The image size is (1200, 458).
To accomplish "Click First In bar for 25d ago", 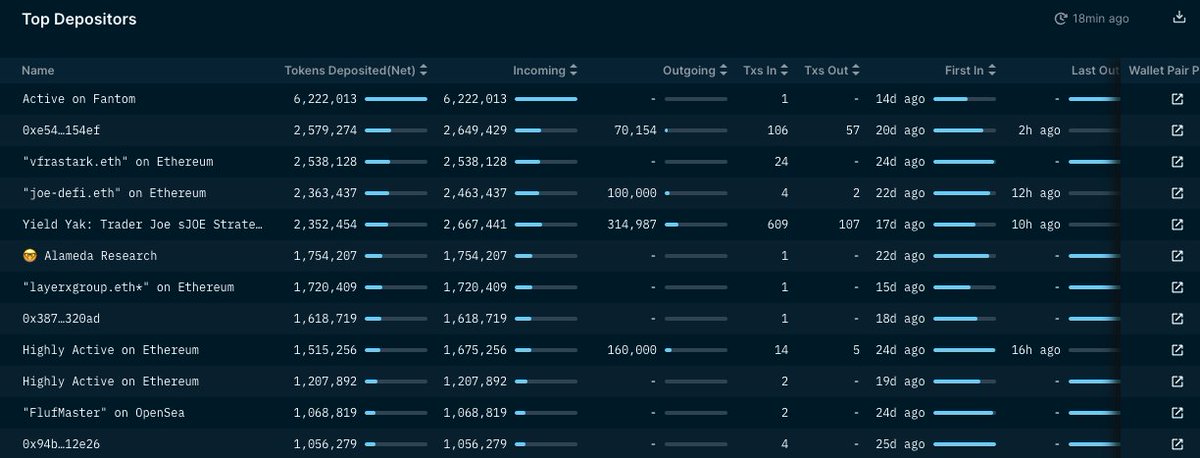I will (x=964, y=444).
